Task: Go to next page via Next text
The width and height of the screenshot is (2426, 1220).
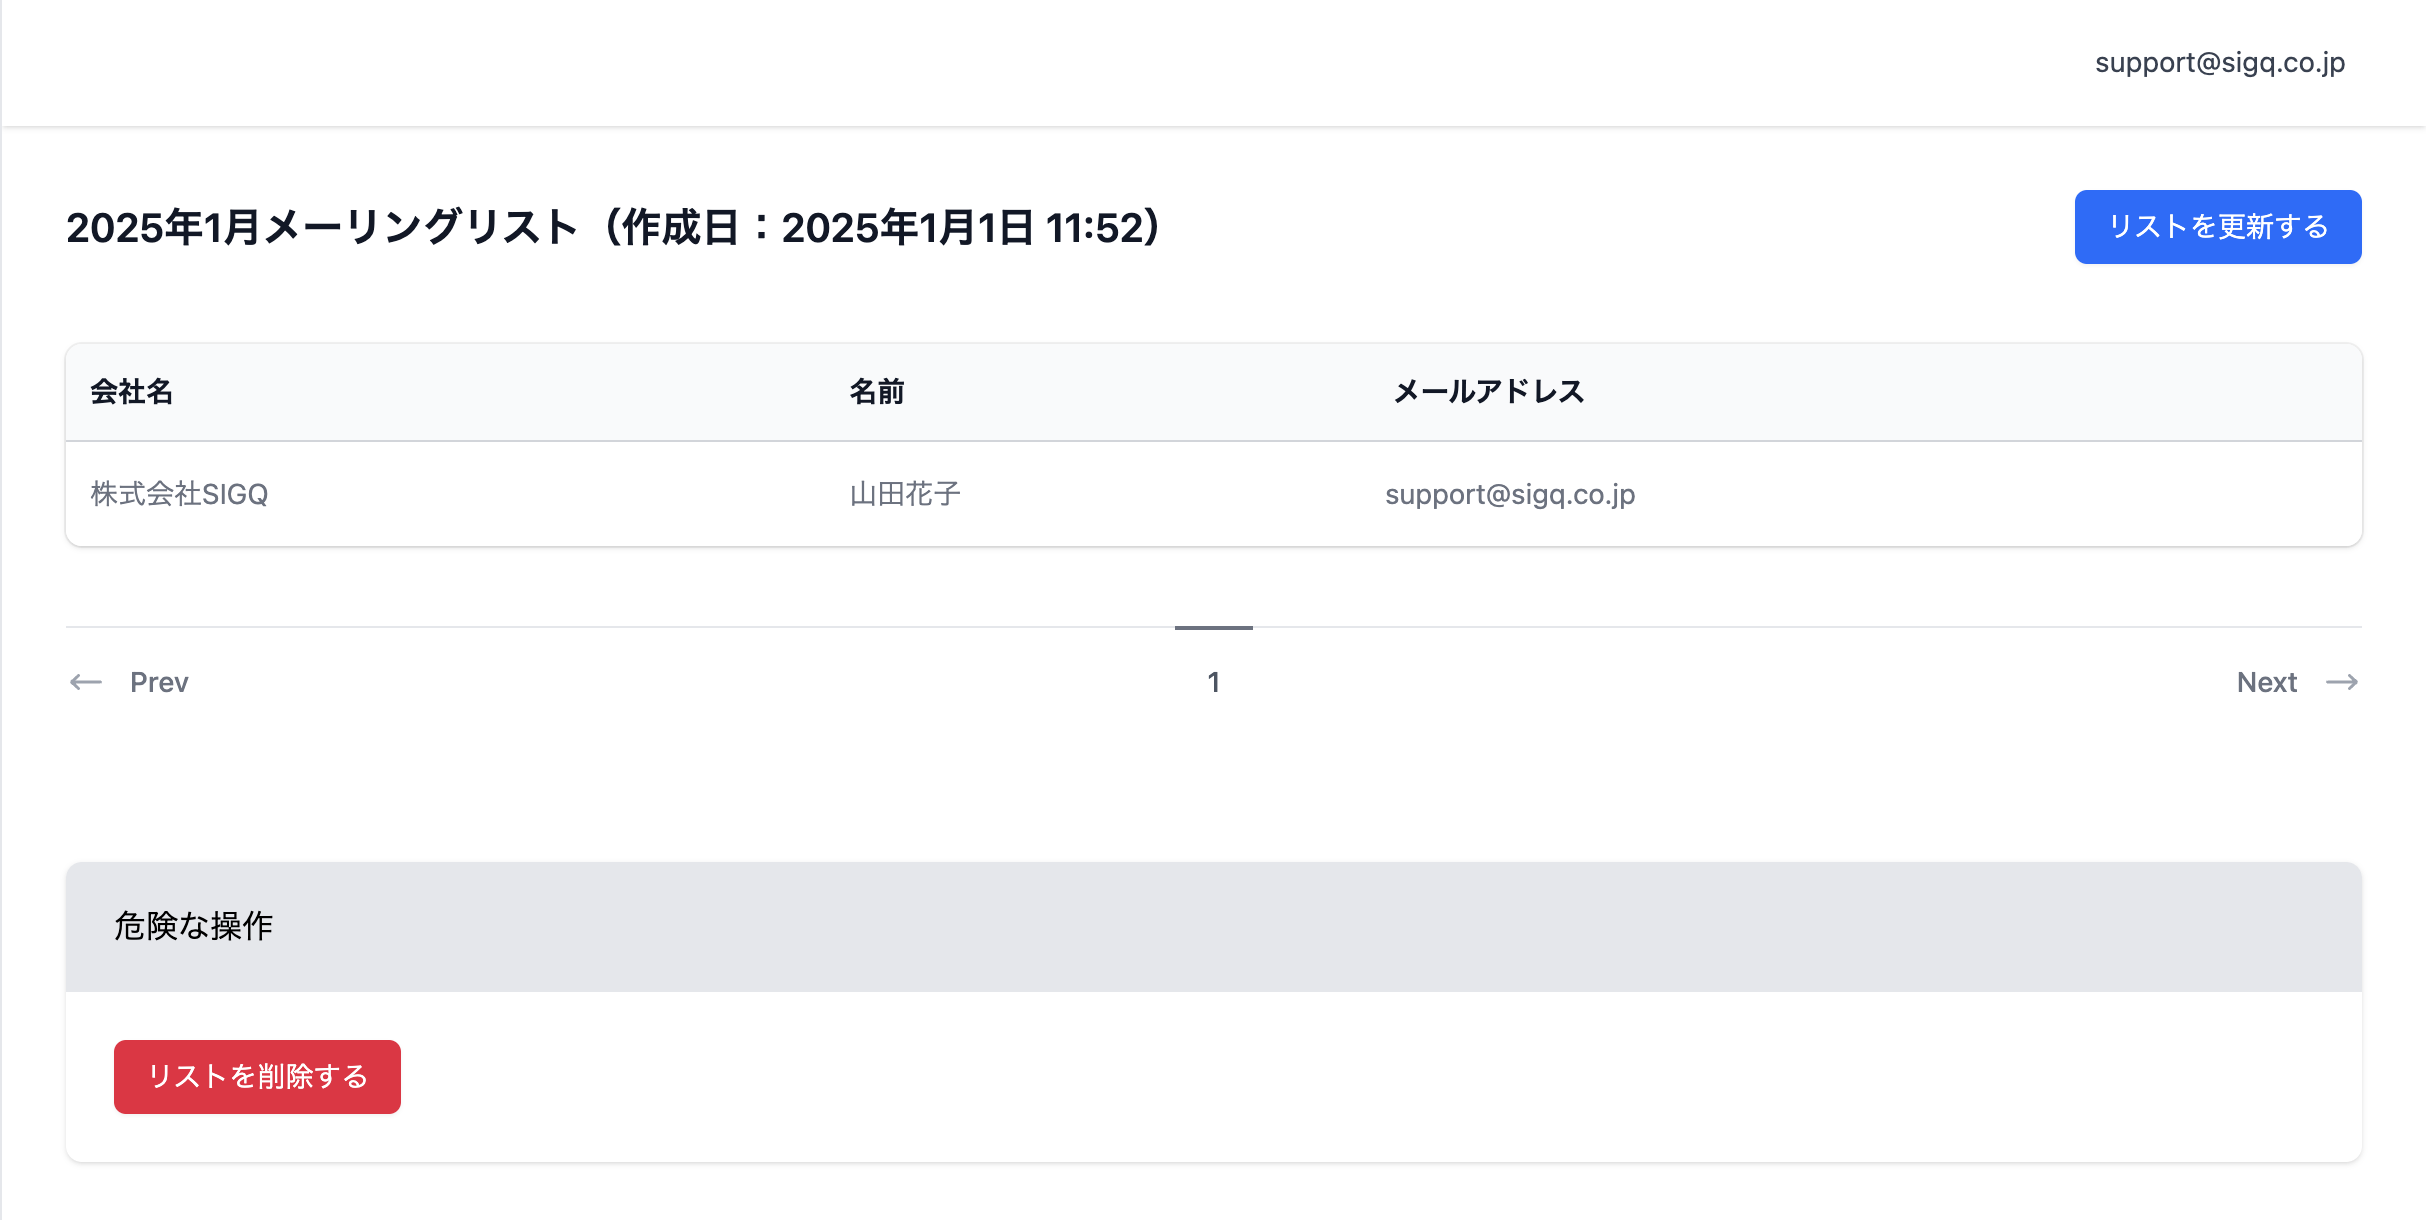Action: pyautogui.click(x=2266, y=682)
